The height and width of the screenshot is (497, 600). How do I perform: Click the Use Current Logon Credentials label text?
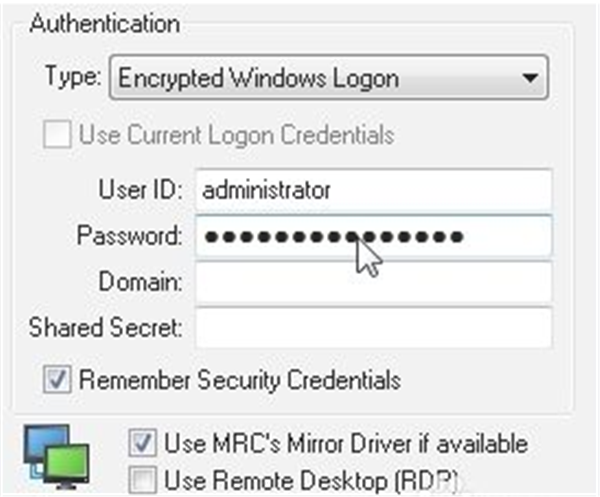236,135
